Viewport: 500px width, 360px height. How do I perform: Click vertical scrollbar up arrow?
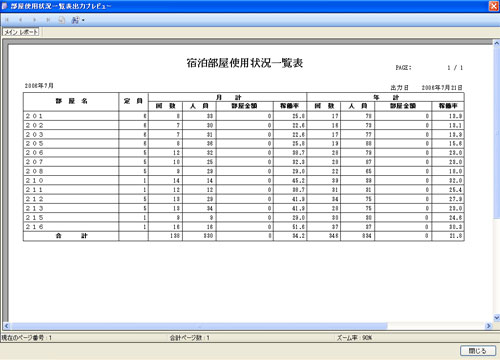pyautogui.click(x=496, y=43)
